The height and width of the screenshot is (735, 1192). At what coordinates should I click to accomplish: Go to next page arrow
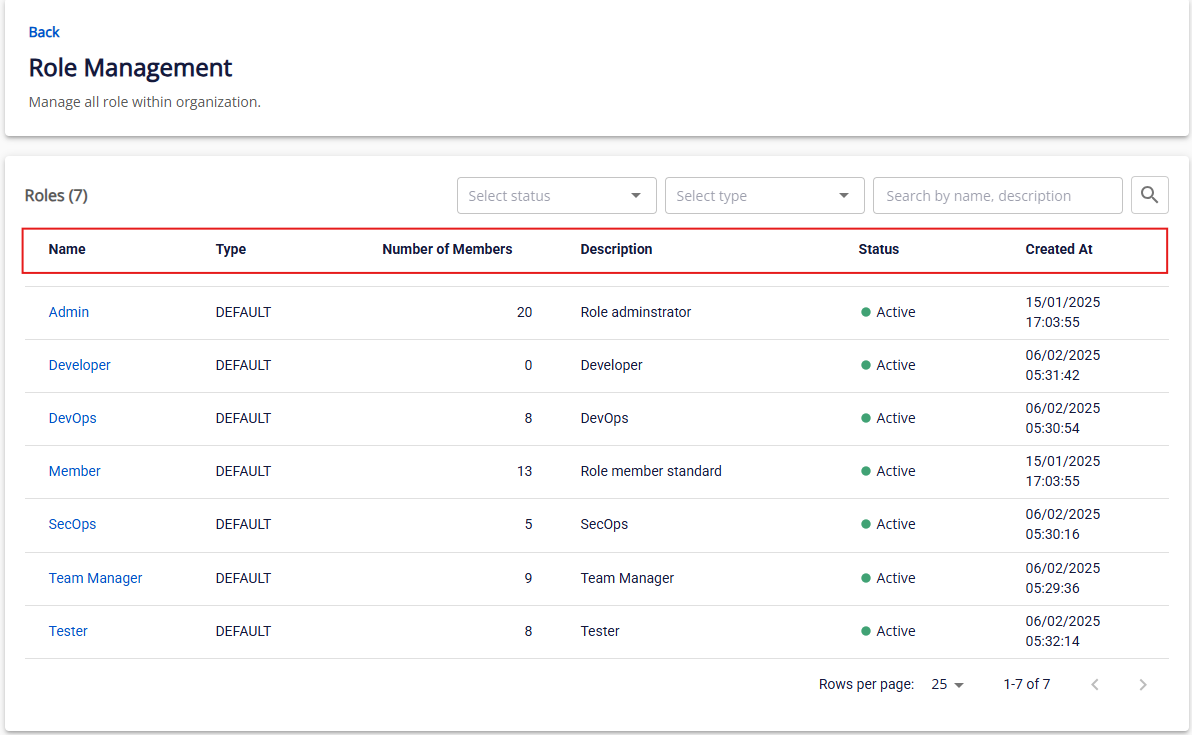pos(1143,685)
